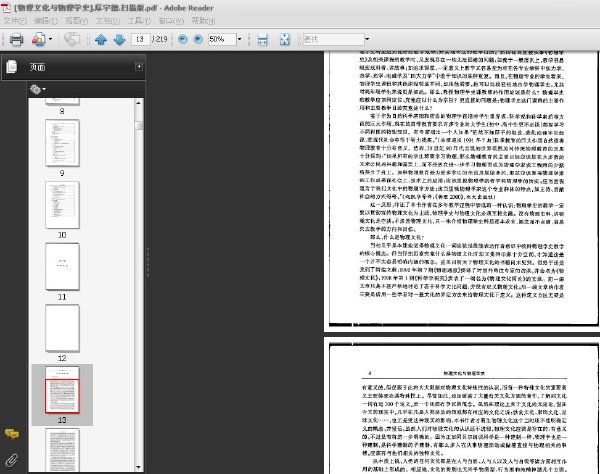
Task: Open the collaboration/share tool icon
Action: coord(39,39)
